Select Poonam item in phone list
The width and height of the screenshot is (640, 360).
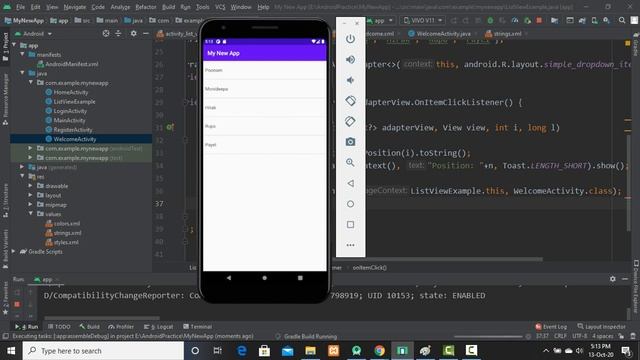click(x=264, y=70)
